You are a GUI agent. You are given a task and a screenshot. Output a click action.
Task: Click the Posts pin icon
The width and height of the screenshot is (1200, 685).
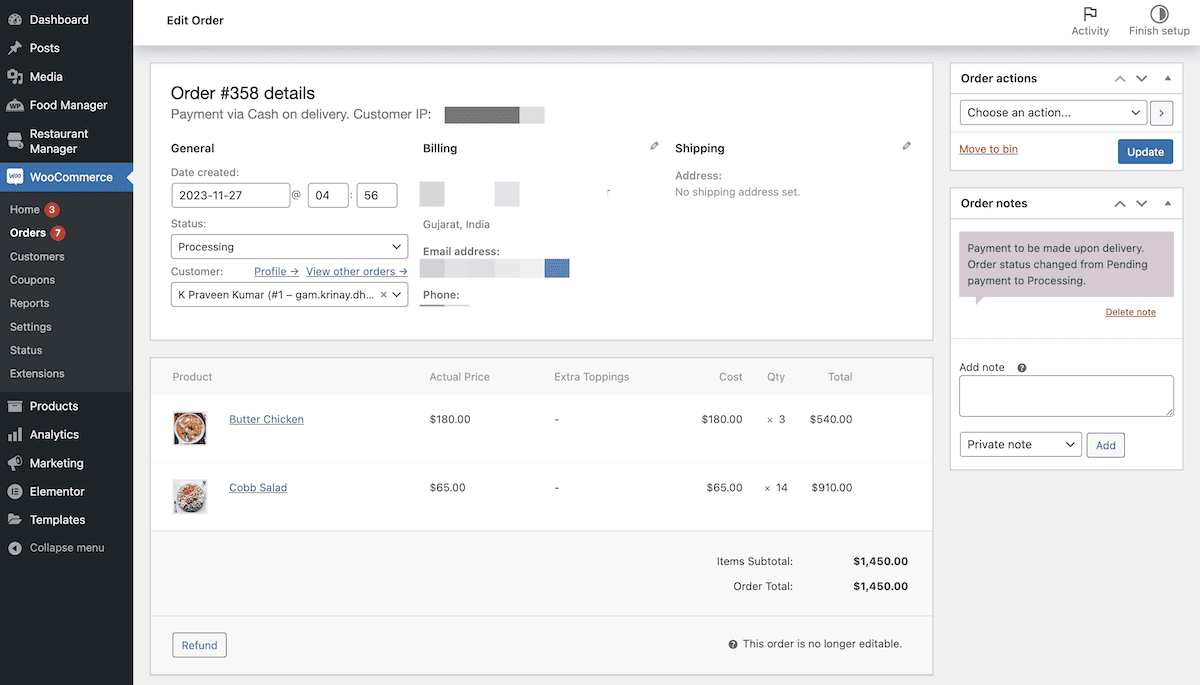click(x=15, y=48)
